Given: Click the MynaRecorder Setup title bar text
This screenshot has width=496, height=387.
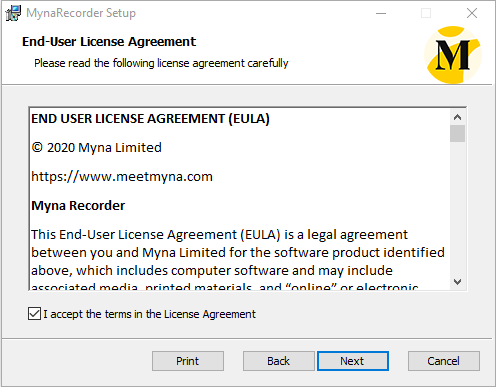Looking at the screenshot, I should coord(81,13).
